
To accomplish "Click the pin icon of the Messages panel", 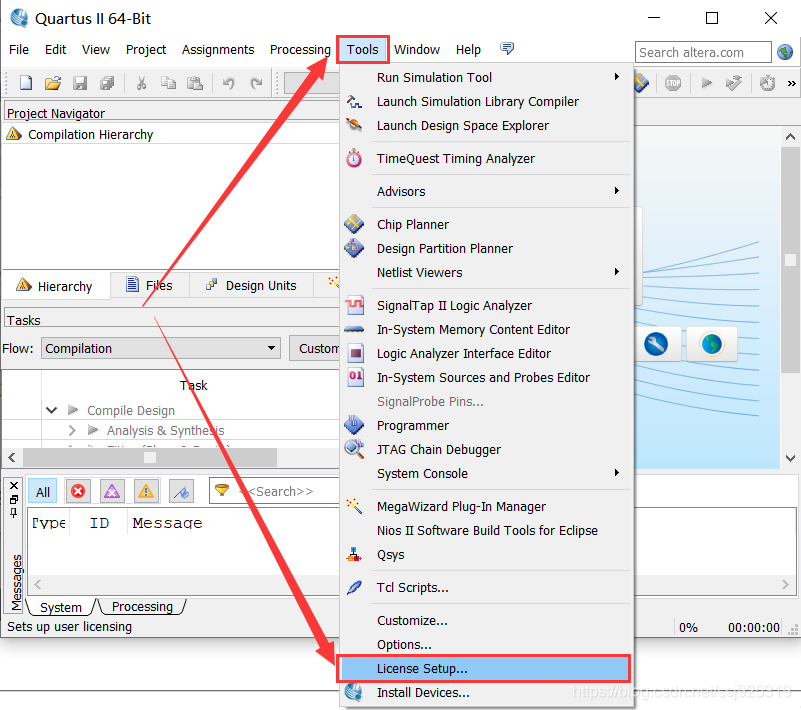I will click(14, 512).
